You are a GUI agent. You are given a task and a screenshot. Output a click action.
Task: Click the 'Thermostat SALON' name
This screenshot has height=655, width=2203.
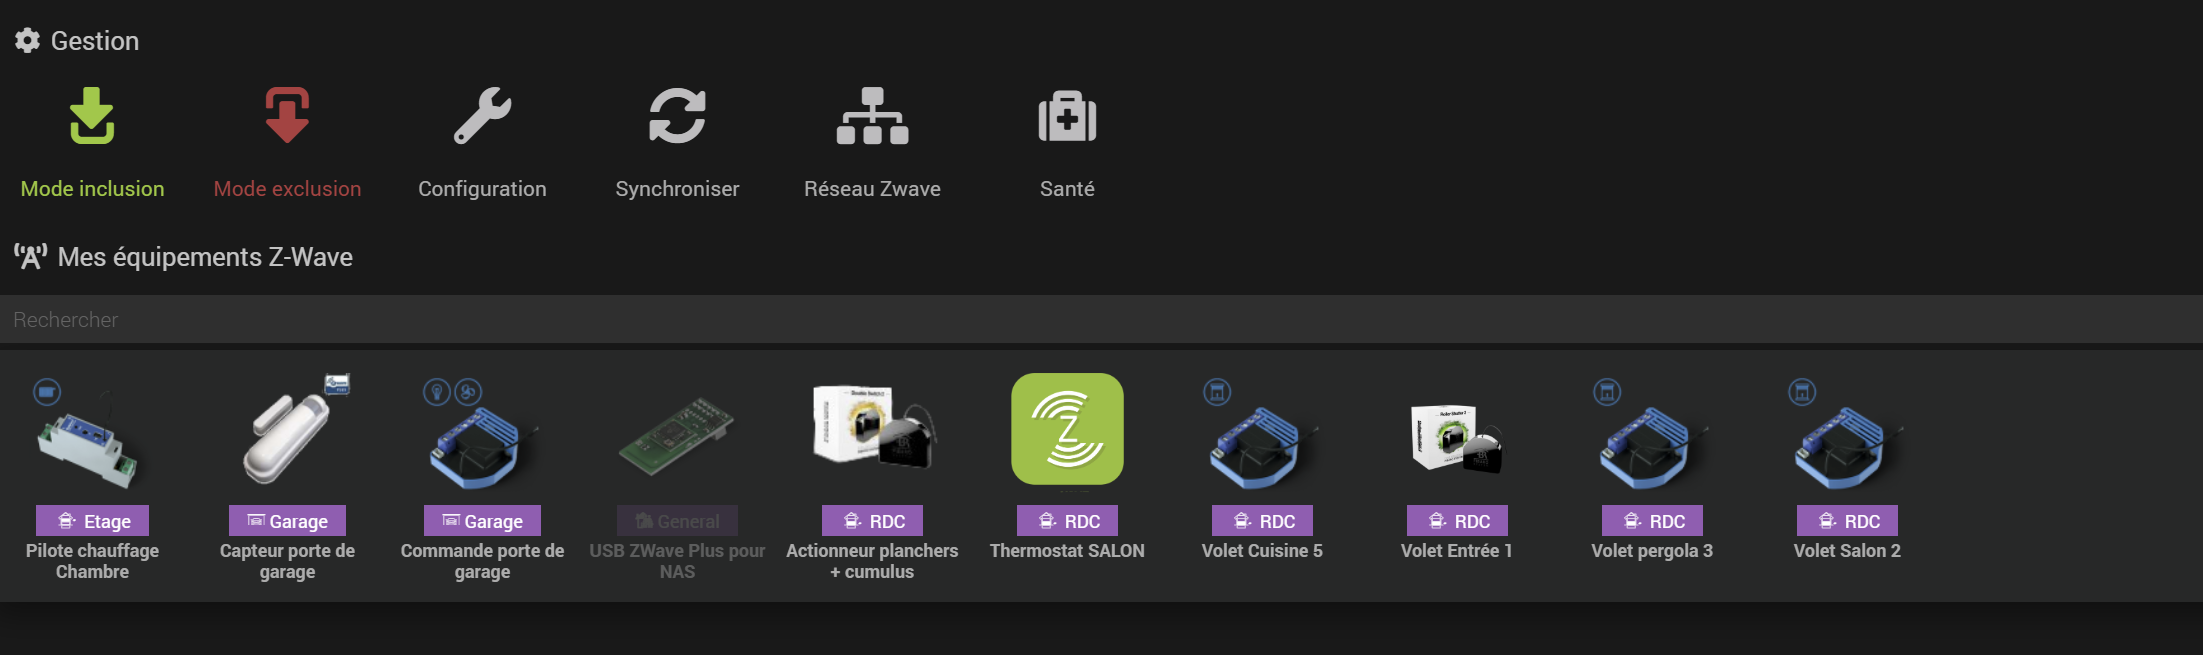tap(1067, 551)
